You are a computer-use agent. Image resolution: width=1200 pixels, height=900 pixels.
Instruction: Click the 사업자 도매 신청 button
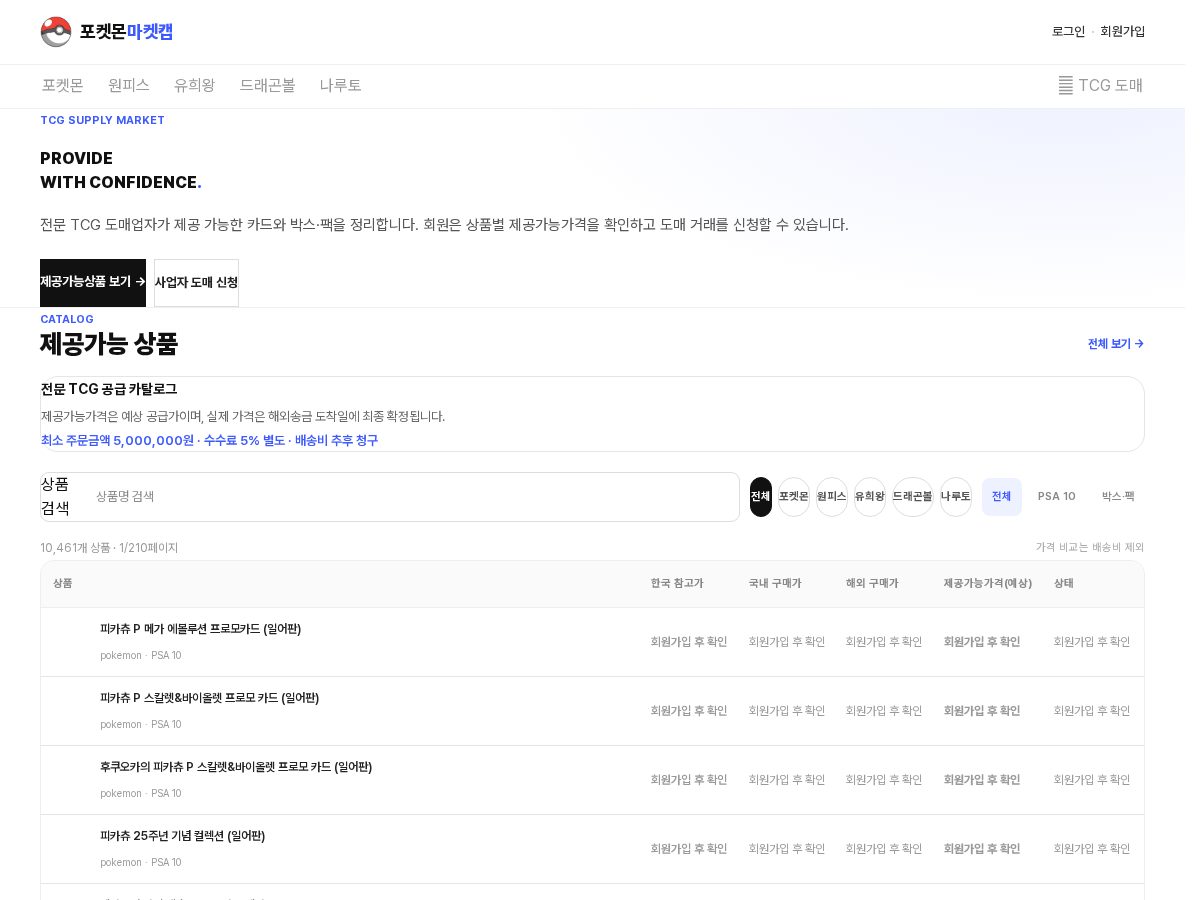(x=196, y=283)
